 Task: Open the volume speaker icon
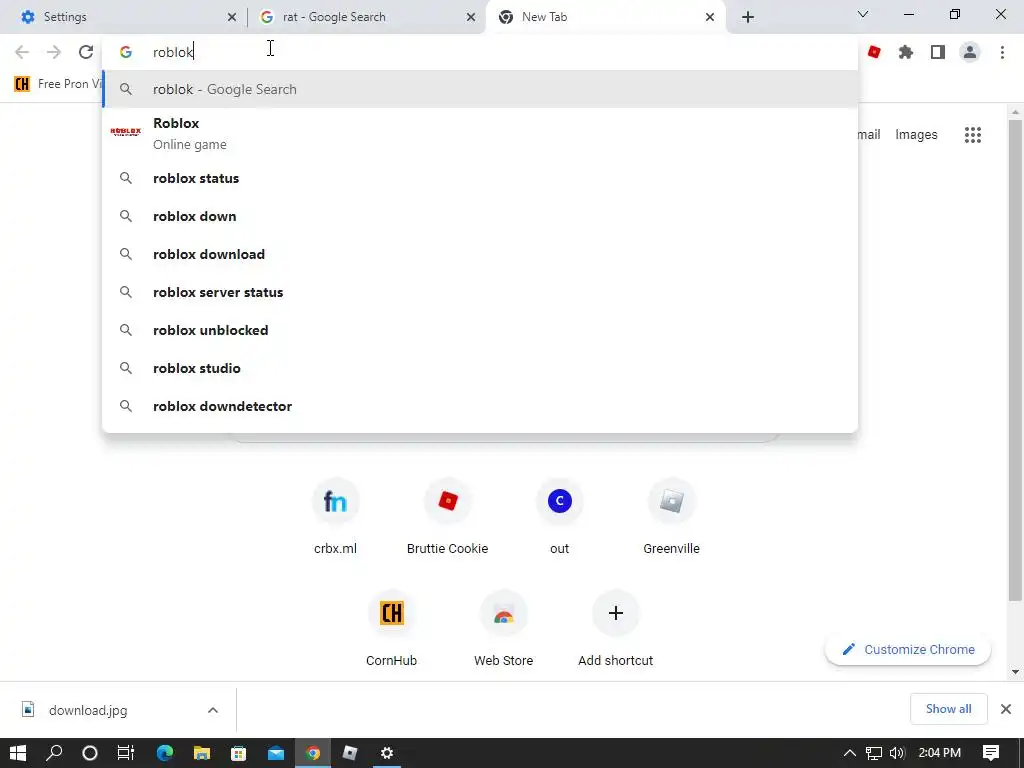click(x=897, y=753)
